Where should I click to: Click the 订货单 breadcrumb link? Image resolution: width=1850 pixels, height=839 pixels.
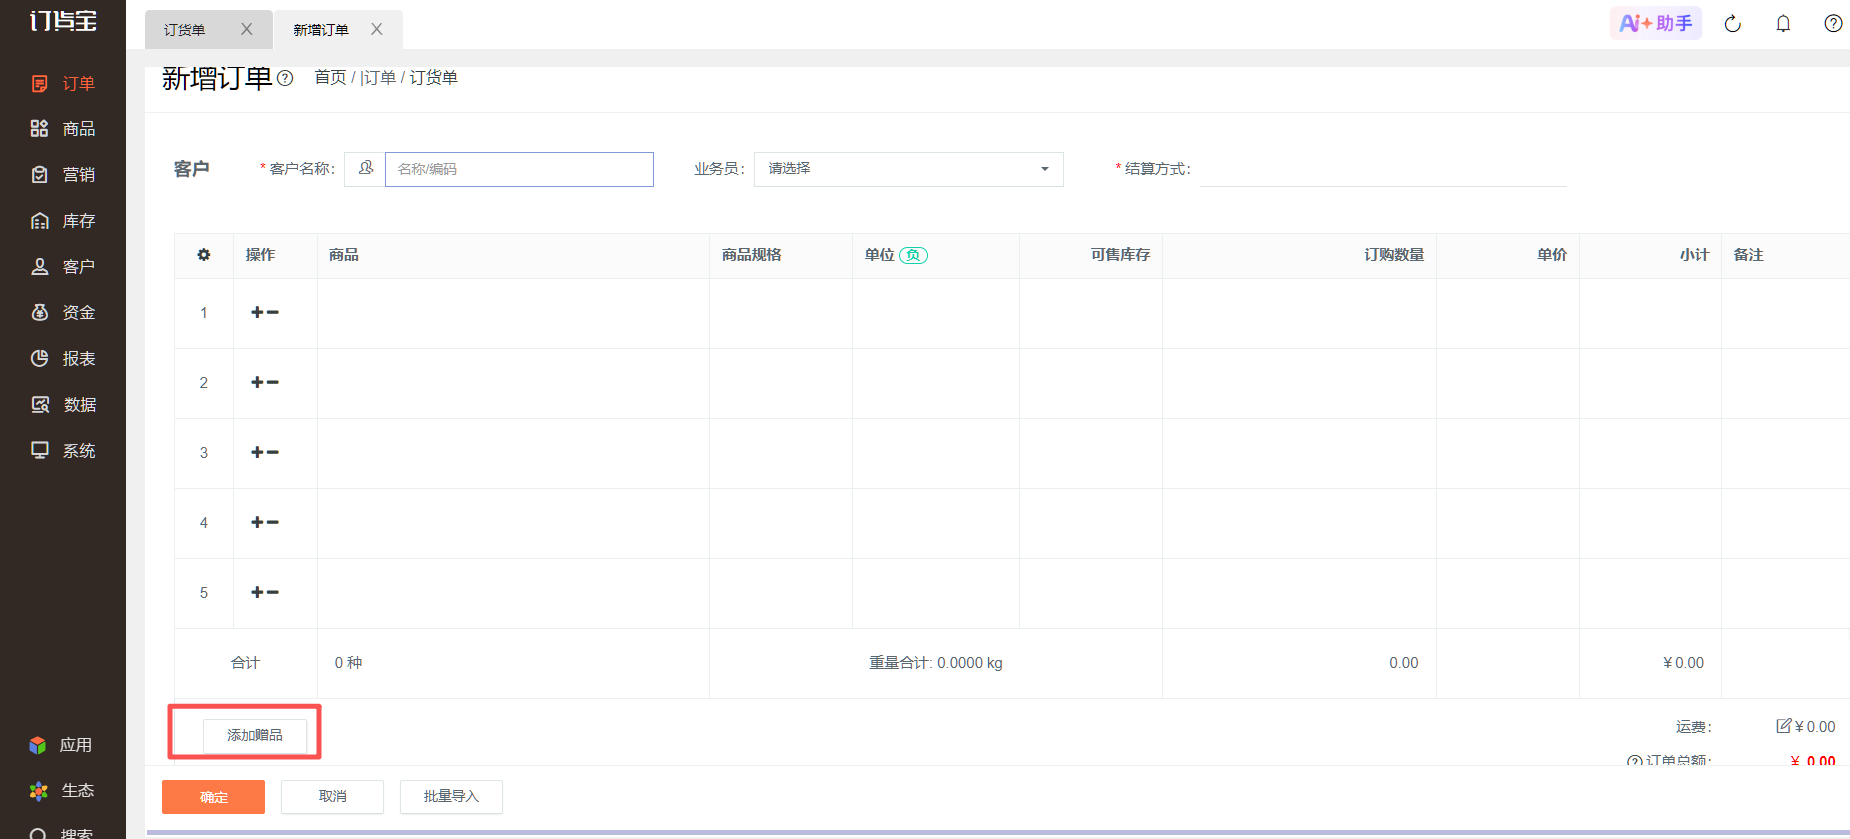[x=433, y=77]
